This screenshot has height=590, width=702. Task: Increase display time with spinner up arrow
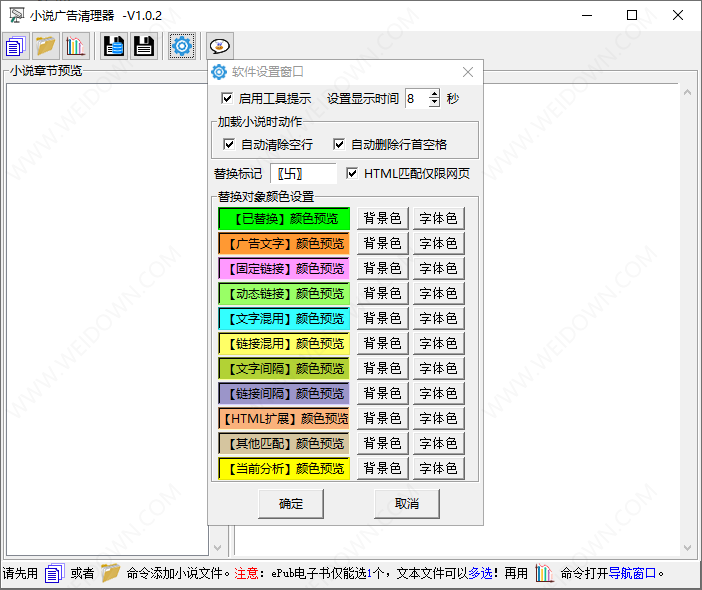click(434, 94)
